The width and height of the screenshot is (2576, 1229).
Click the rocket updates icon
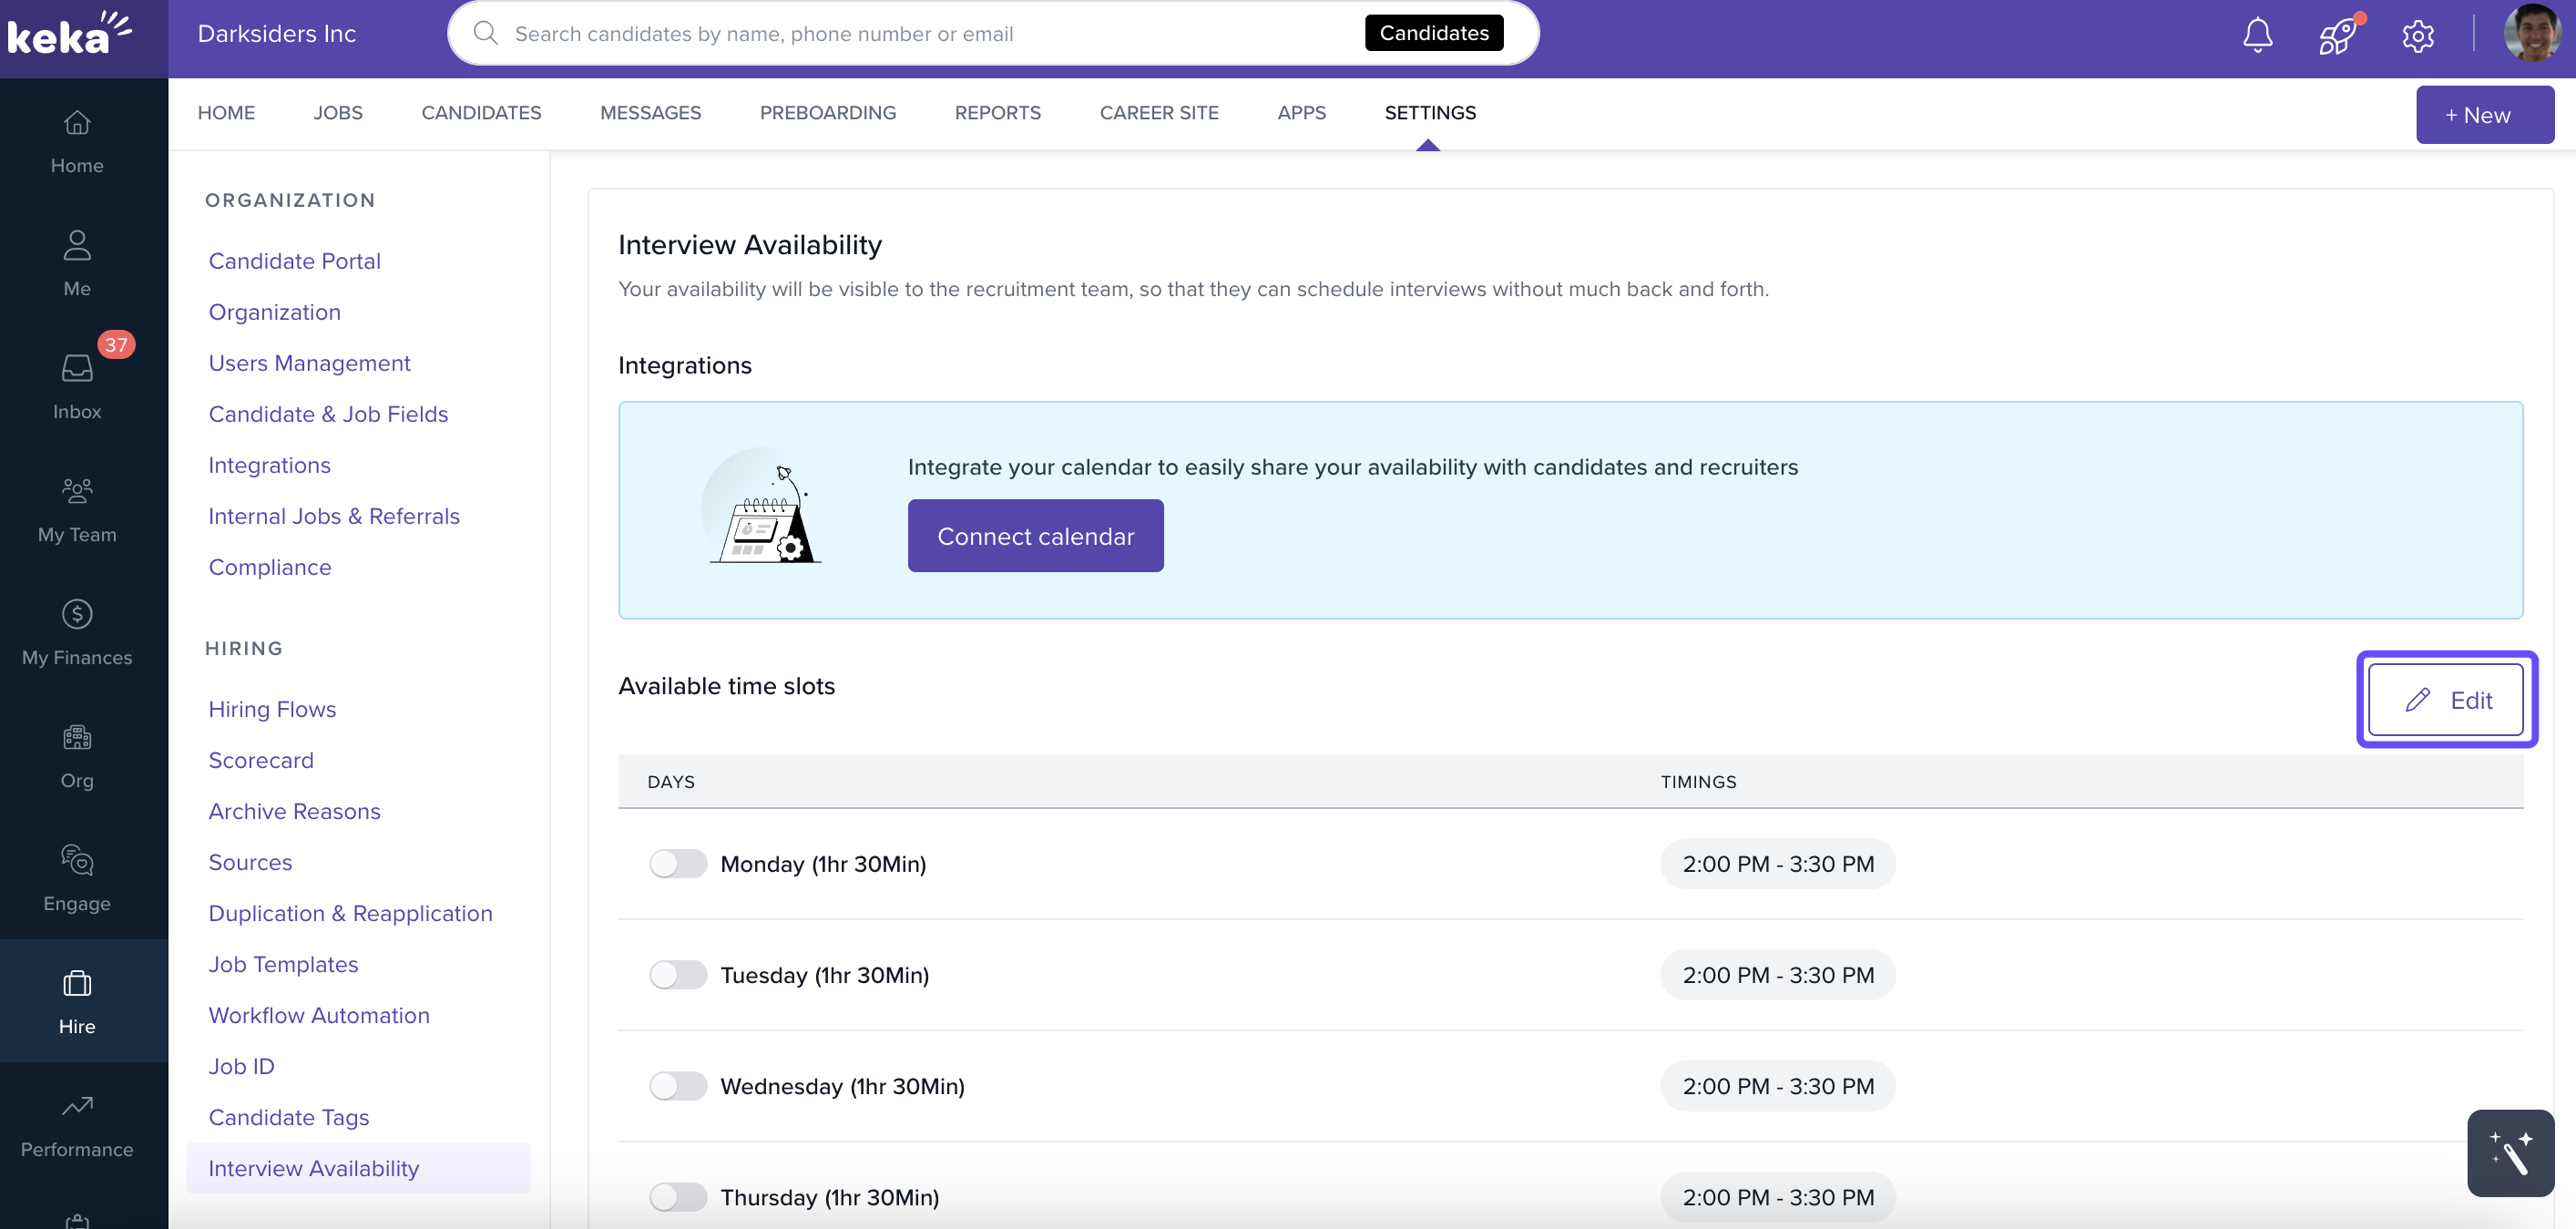[2337, 35]
